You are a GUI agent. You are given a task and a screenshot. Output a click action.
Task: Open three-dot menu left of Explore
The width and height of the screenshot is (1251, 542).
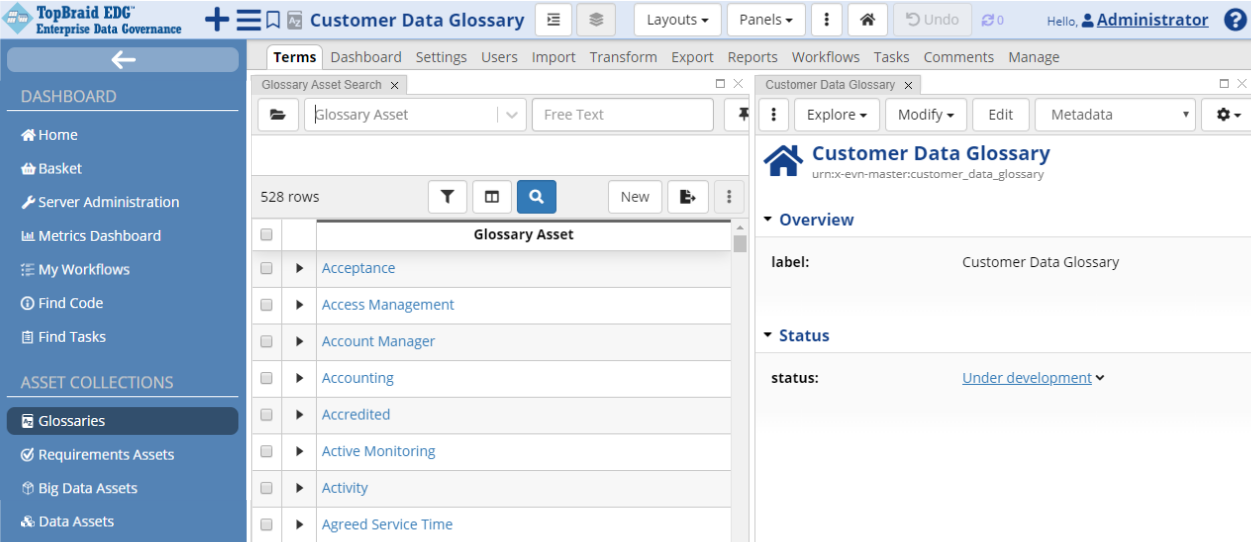774,115
